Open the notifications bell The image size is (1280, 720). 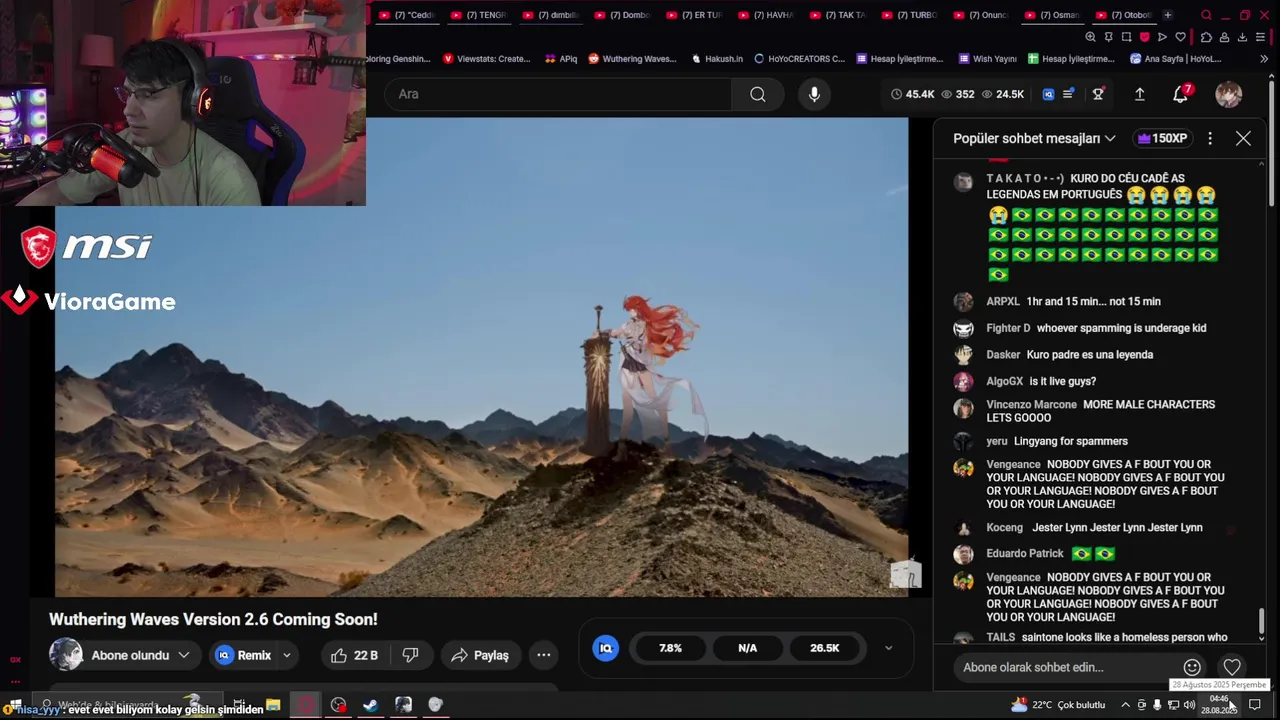(x=1181, y=94)
